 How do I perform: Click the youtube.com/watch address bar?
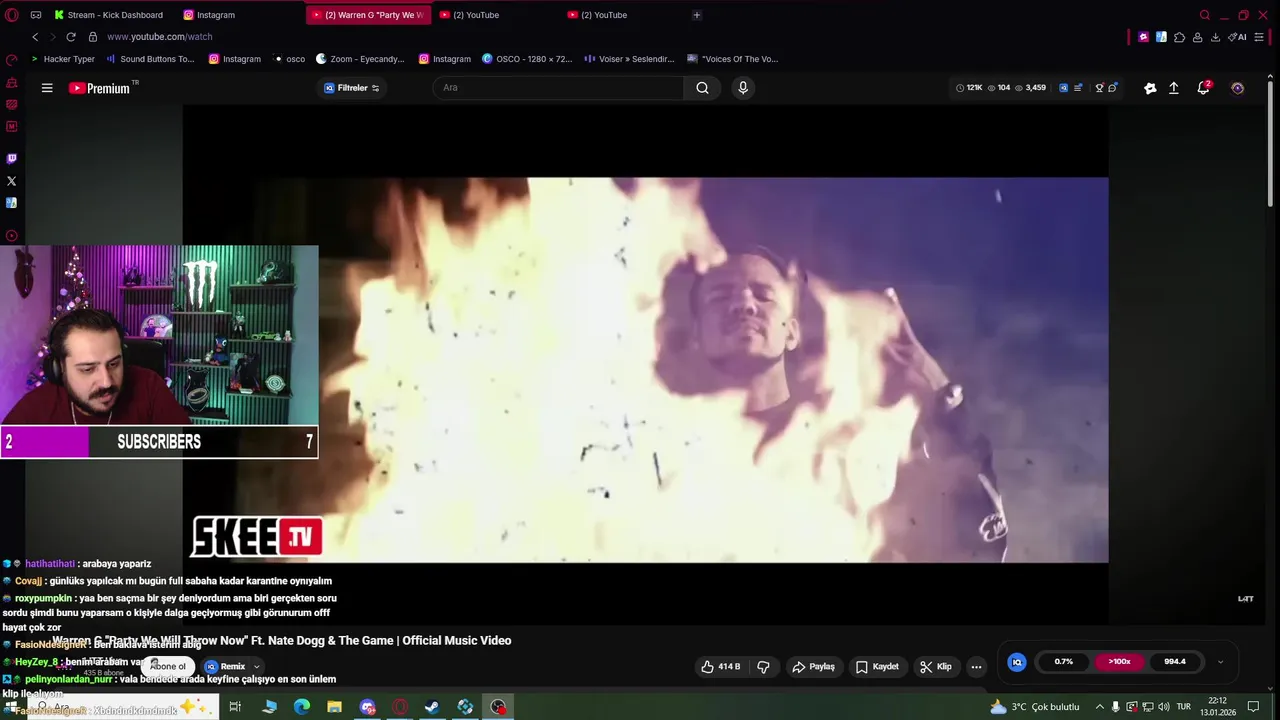tap(160, 37)
